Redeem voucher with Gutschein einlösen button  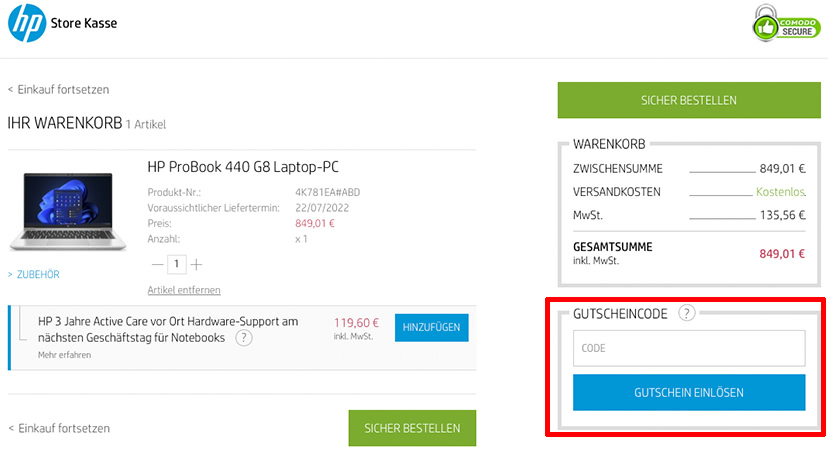coord(689,392)
